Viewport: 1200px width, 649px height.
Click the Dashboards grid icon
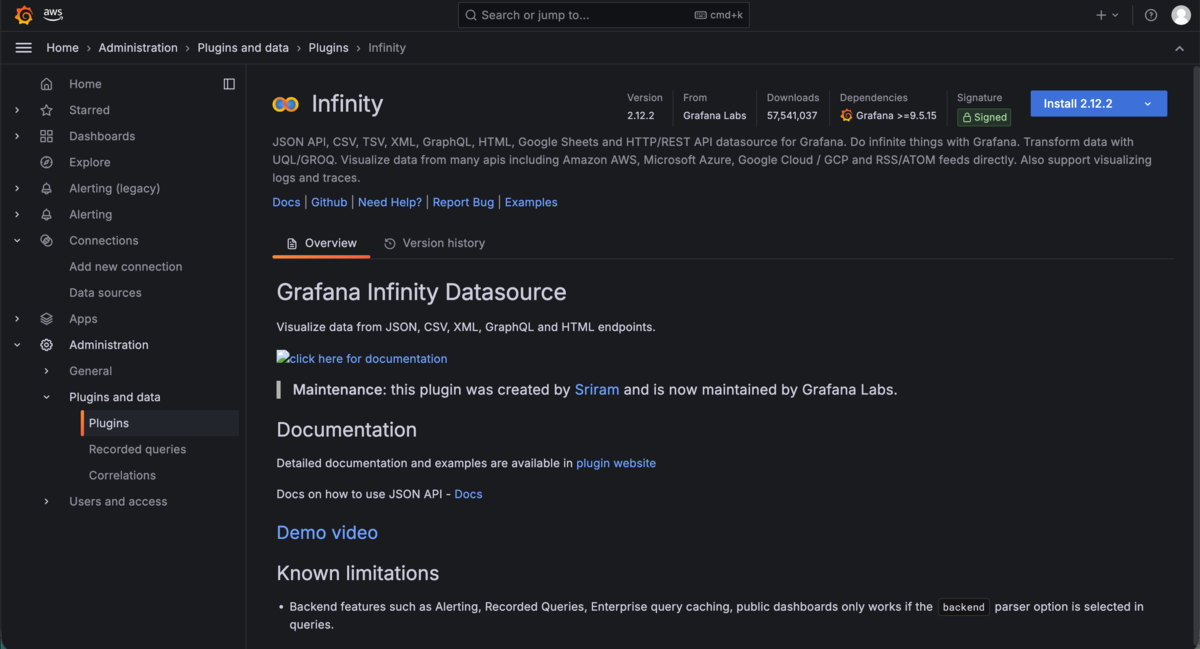coord(46,136)
